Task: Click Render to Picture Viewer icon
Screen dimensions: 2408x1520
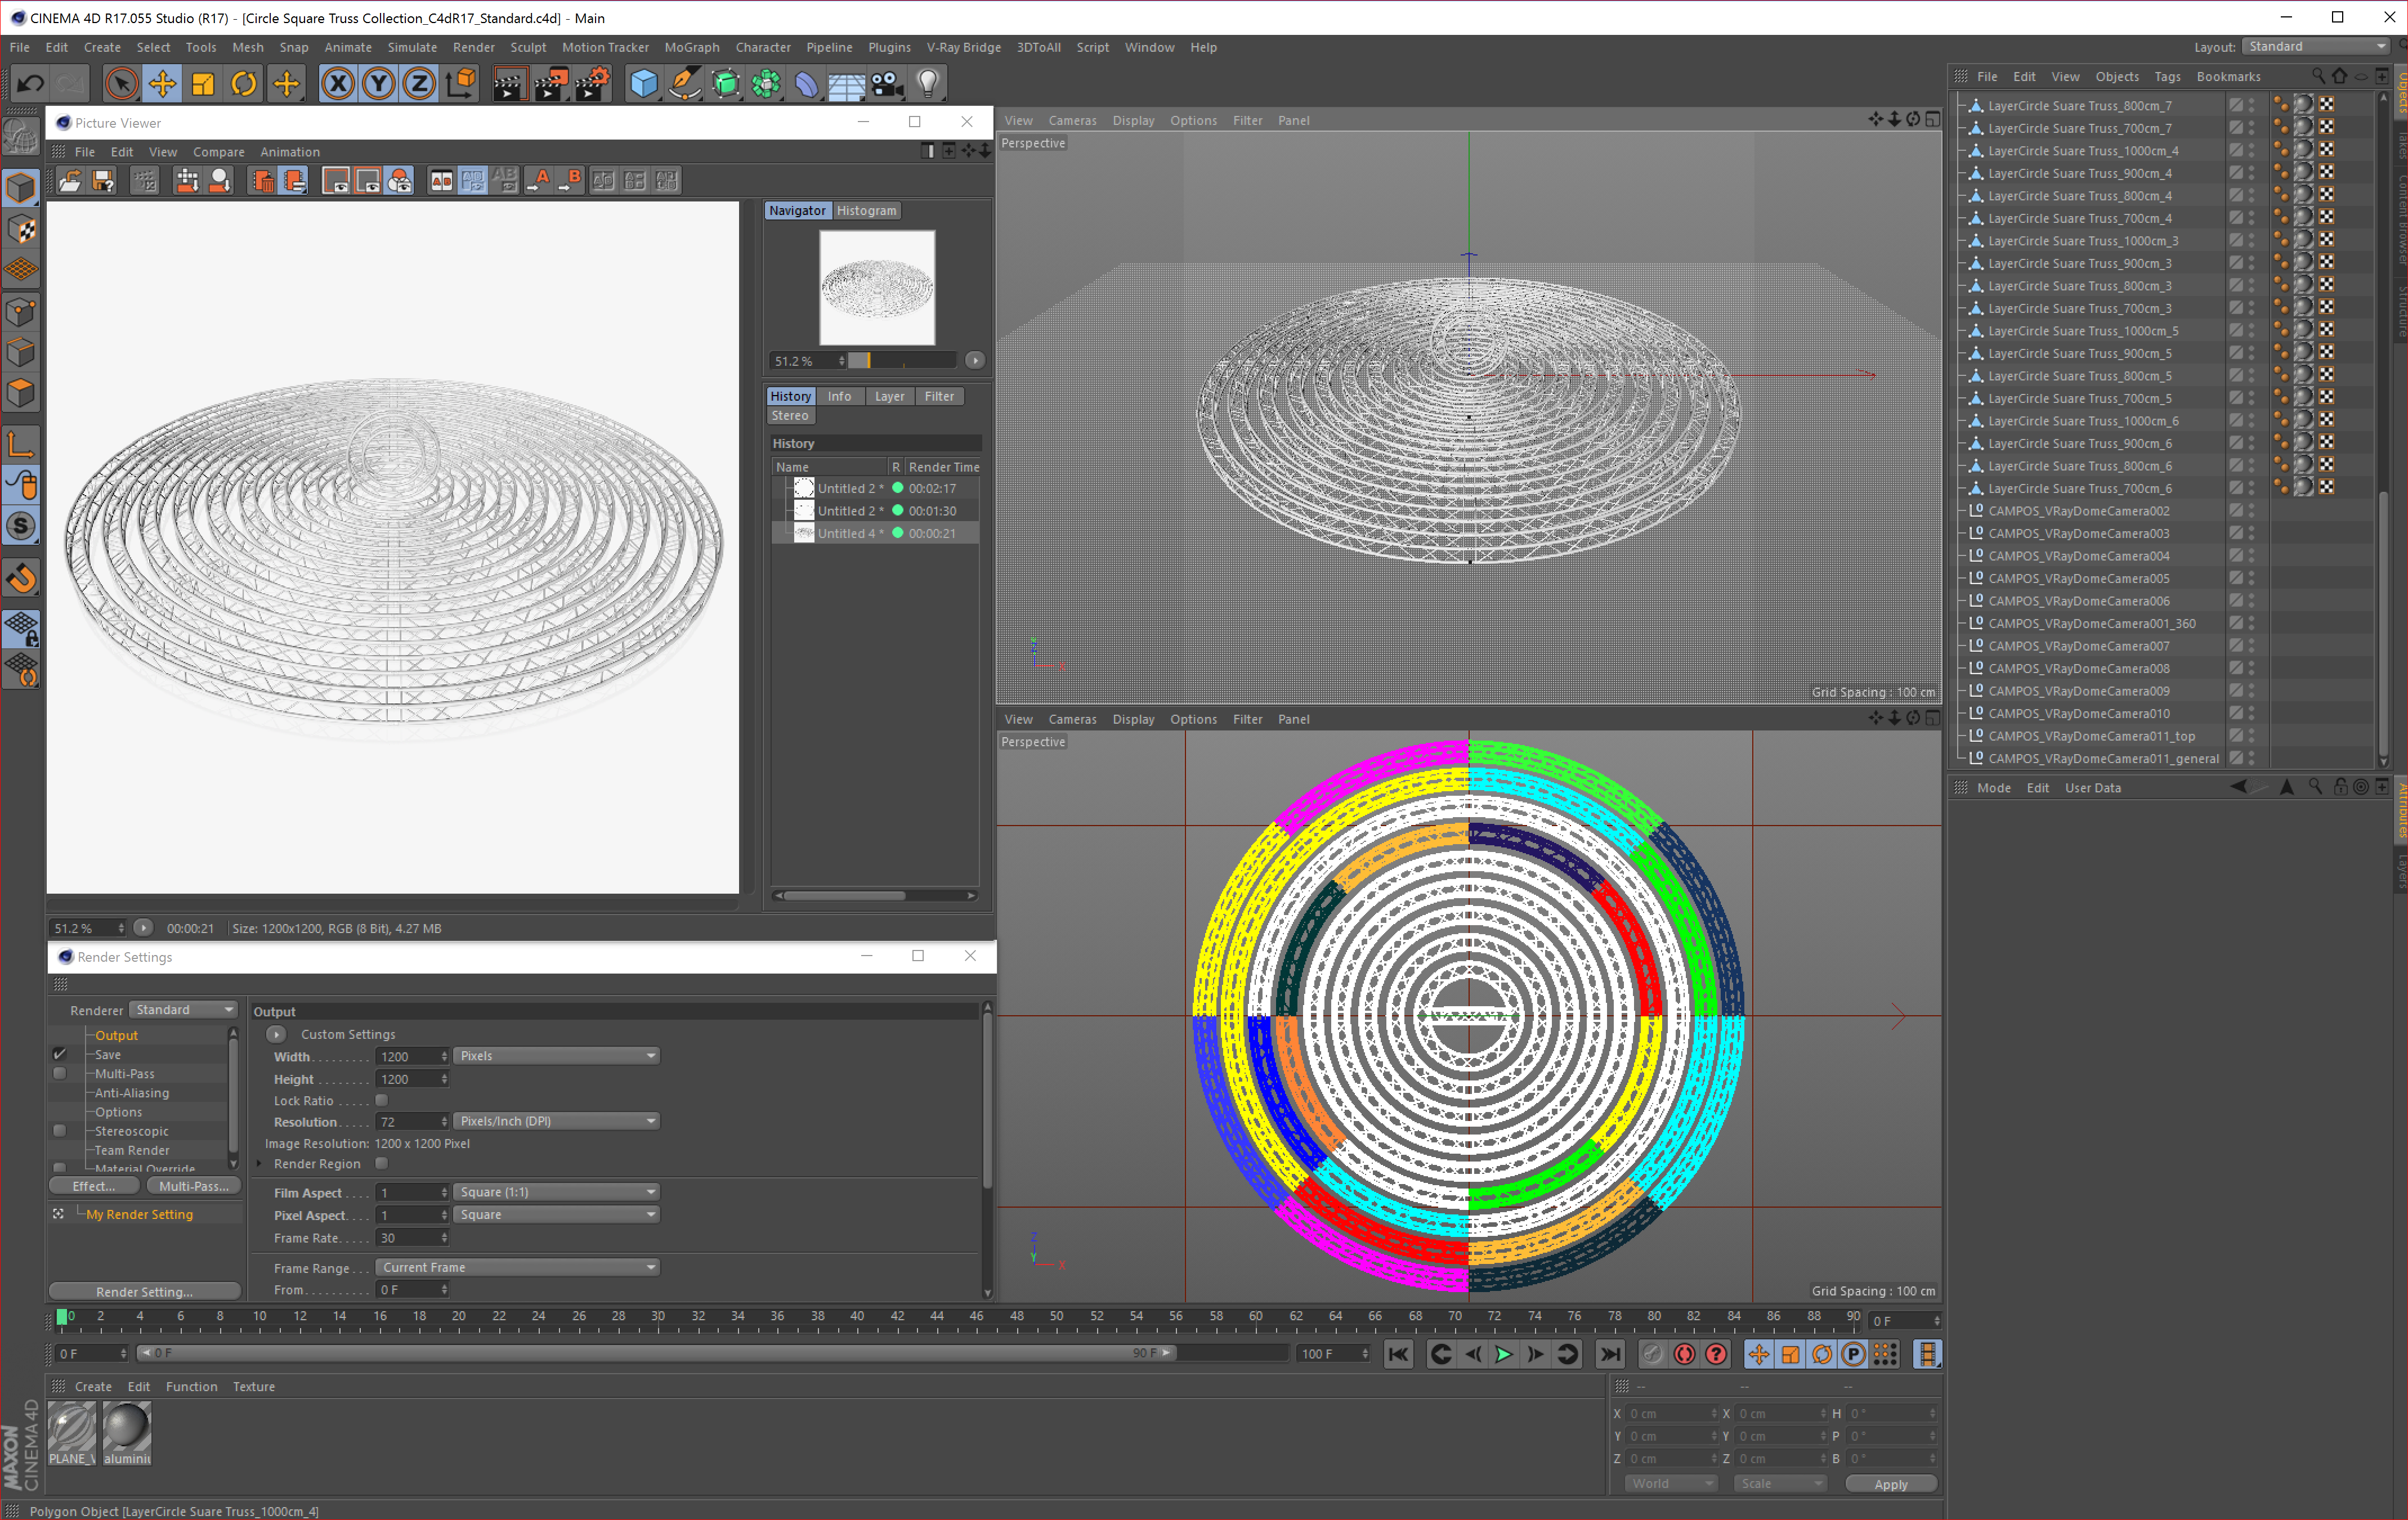Action: tap(551, 84)
